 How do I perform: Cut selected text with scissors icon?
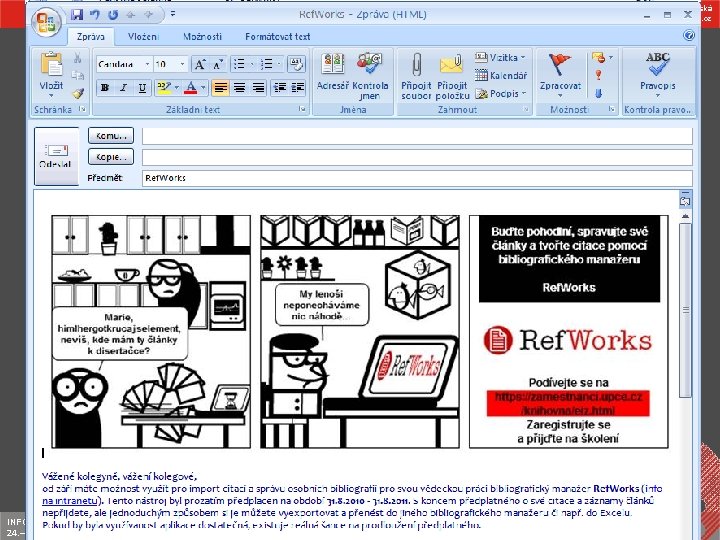click(x=78, y=58)
